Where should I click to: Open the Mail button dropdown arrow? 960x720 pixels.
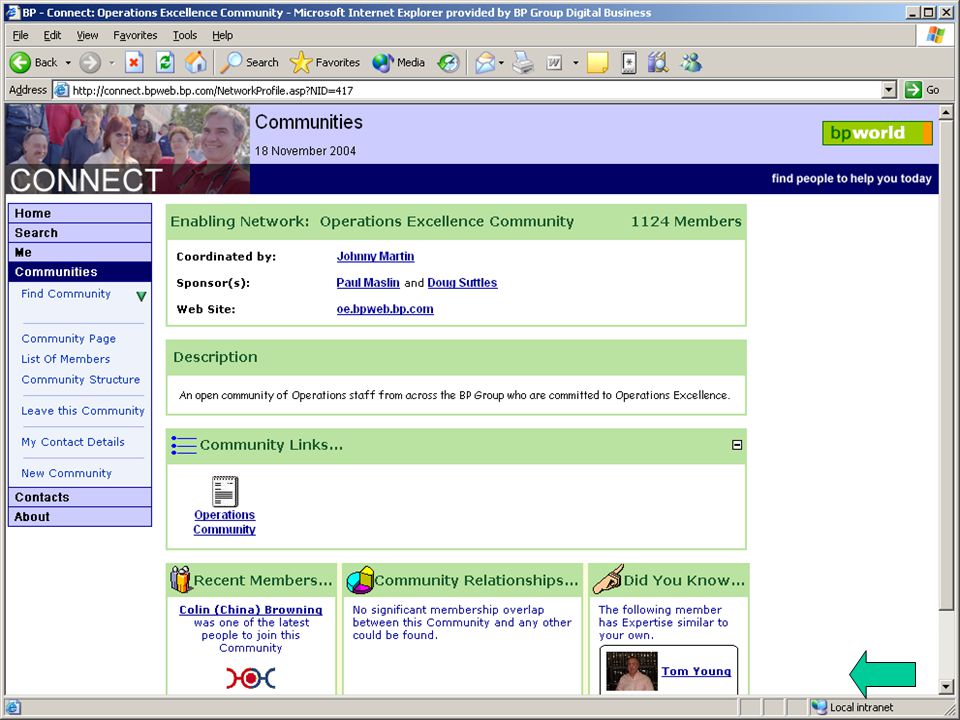point(501,62)
